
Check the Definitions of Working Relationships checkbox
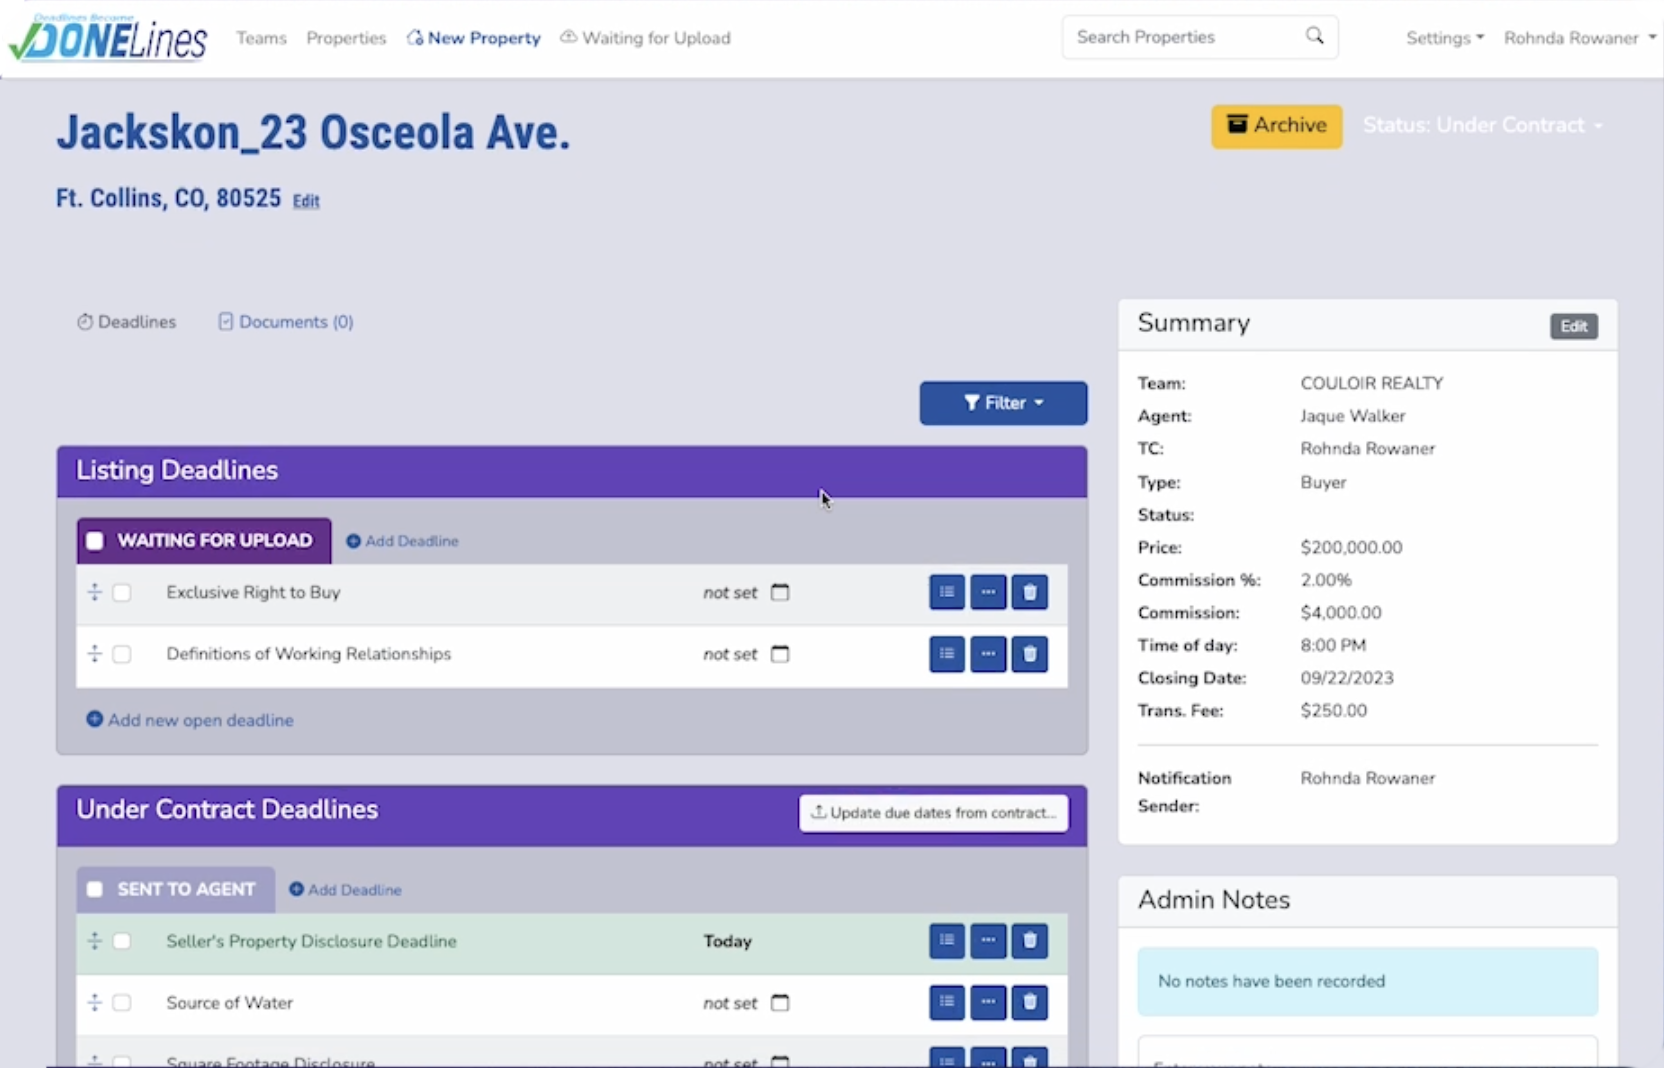pyautogui.click(x=121, y=654)
